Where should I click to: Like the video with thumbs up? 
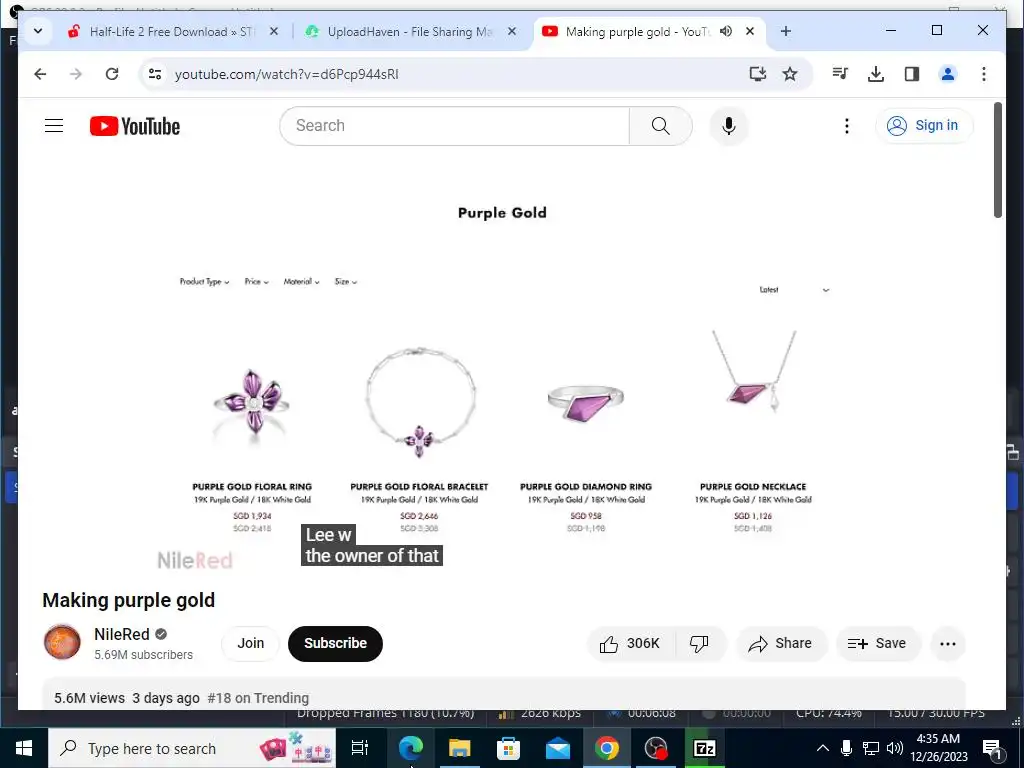tap(631, 644)
